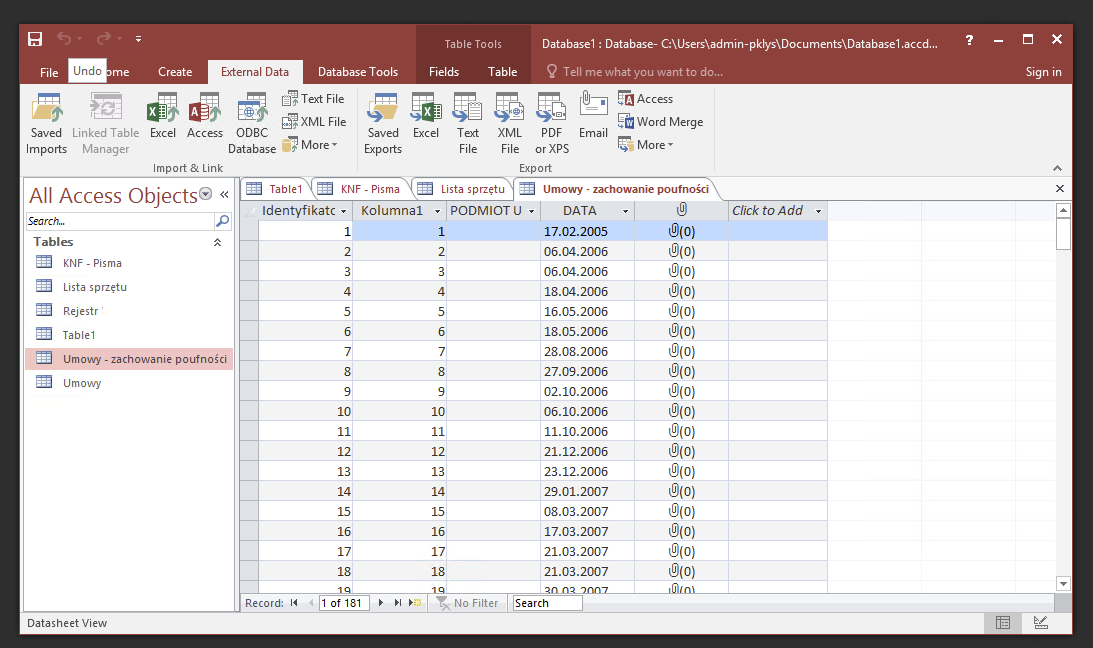Click the Word Merge icon
Viewport: 1093px width, 648px height.
661,121
